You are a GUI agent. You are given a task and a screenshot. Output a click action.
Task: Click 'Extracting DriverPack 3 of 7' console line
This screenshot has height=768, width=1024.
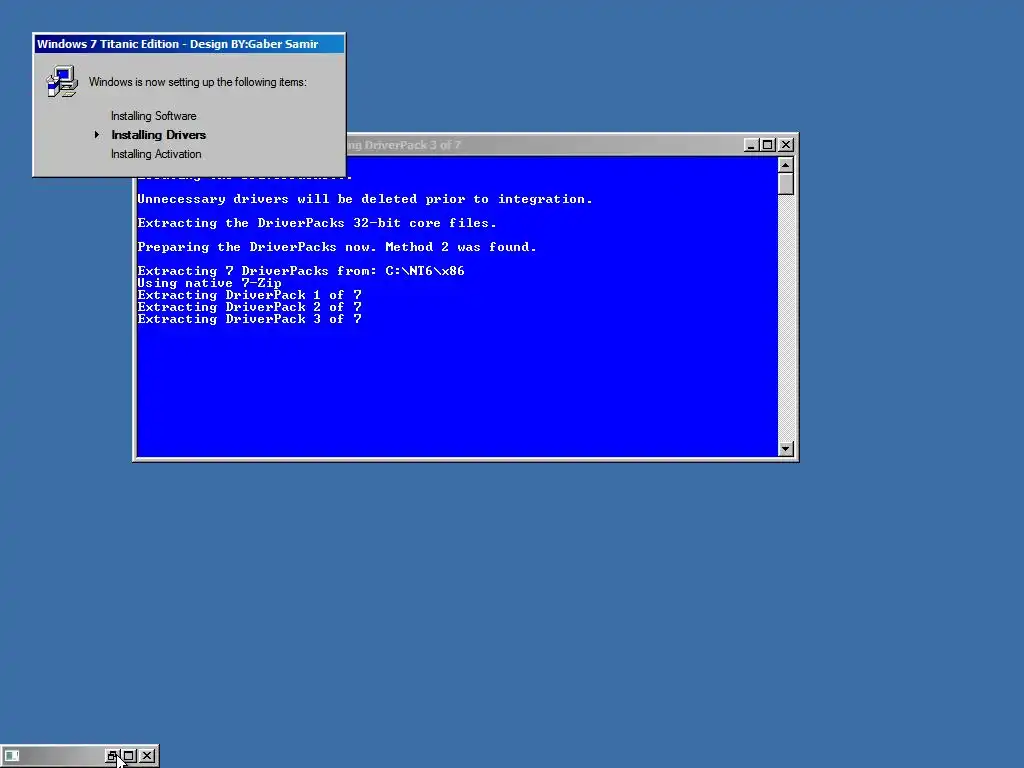point(249,319)
